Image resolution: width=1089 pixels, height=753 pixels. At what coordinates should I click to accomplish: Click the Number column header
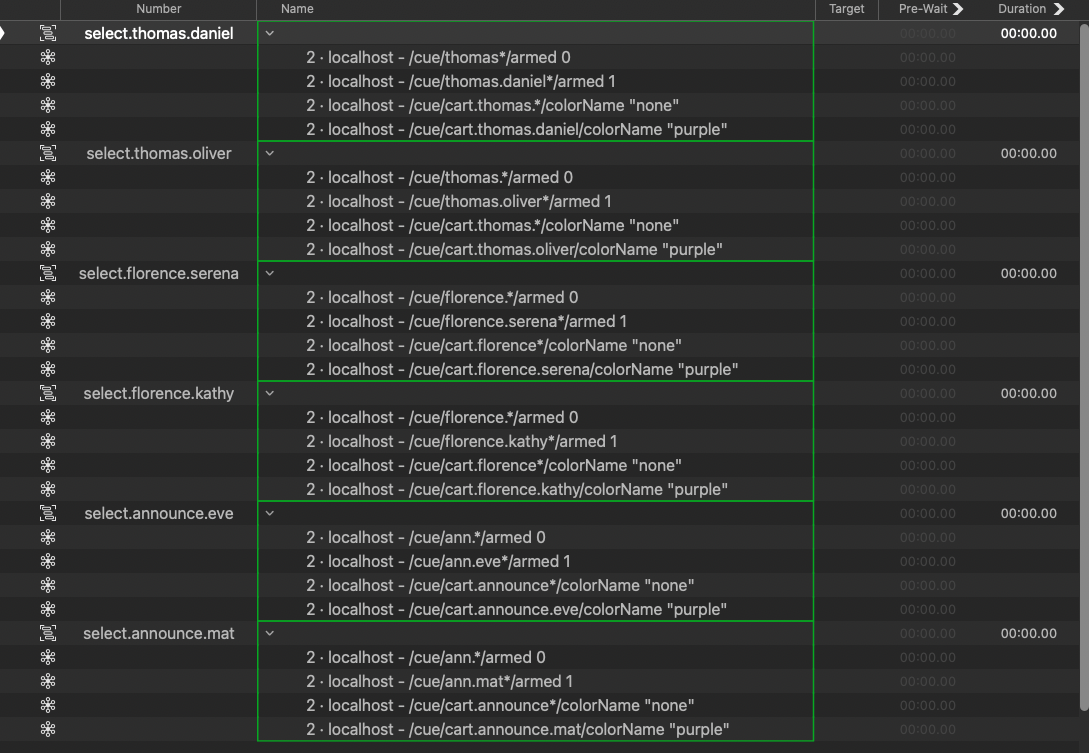[x=158, y=9]
